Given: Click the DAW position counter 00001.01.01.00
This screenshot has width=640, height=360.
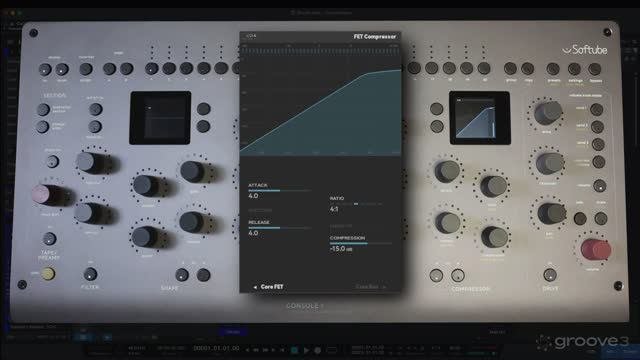Looking at the screenshot, I should (x=216, y=348).
